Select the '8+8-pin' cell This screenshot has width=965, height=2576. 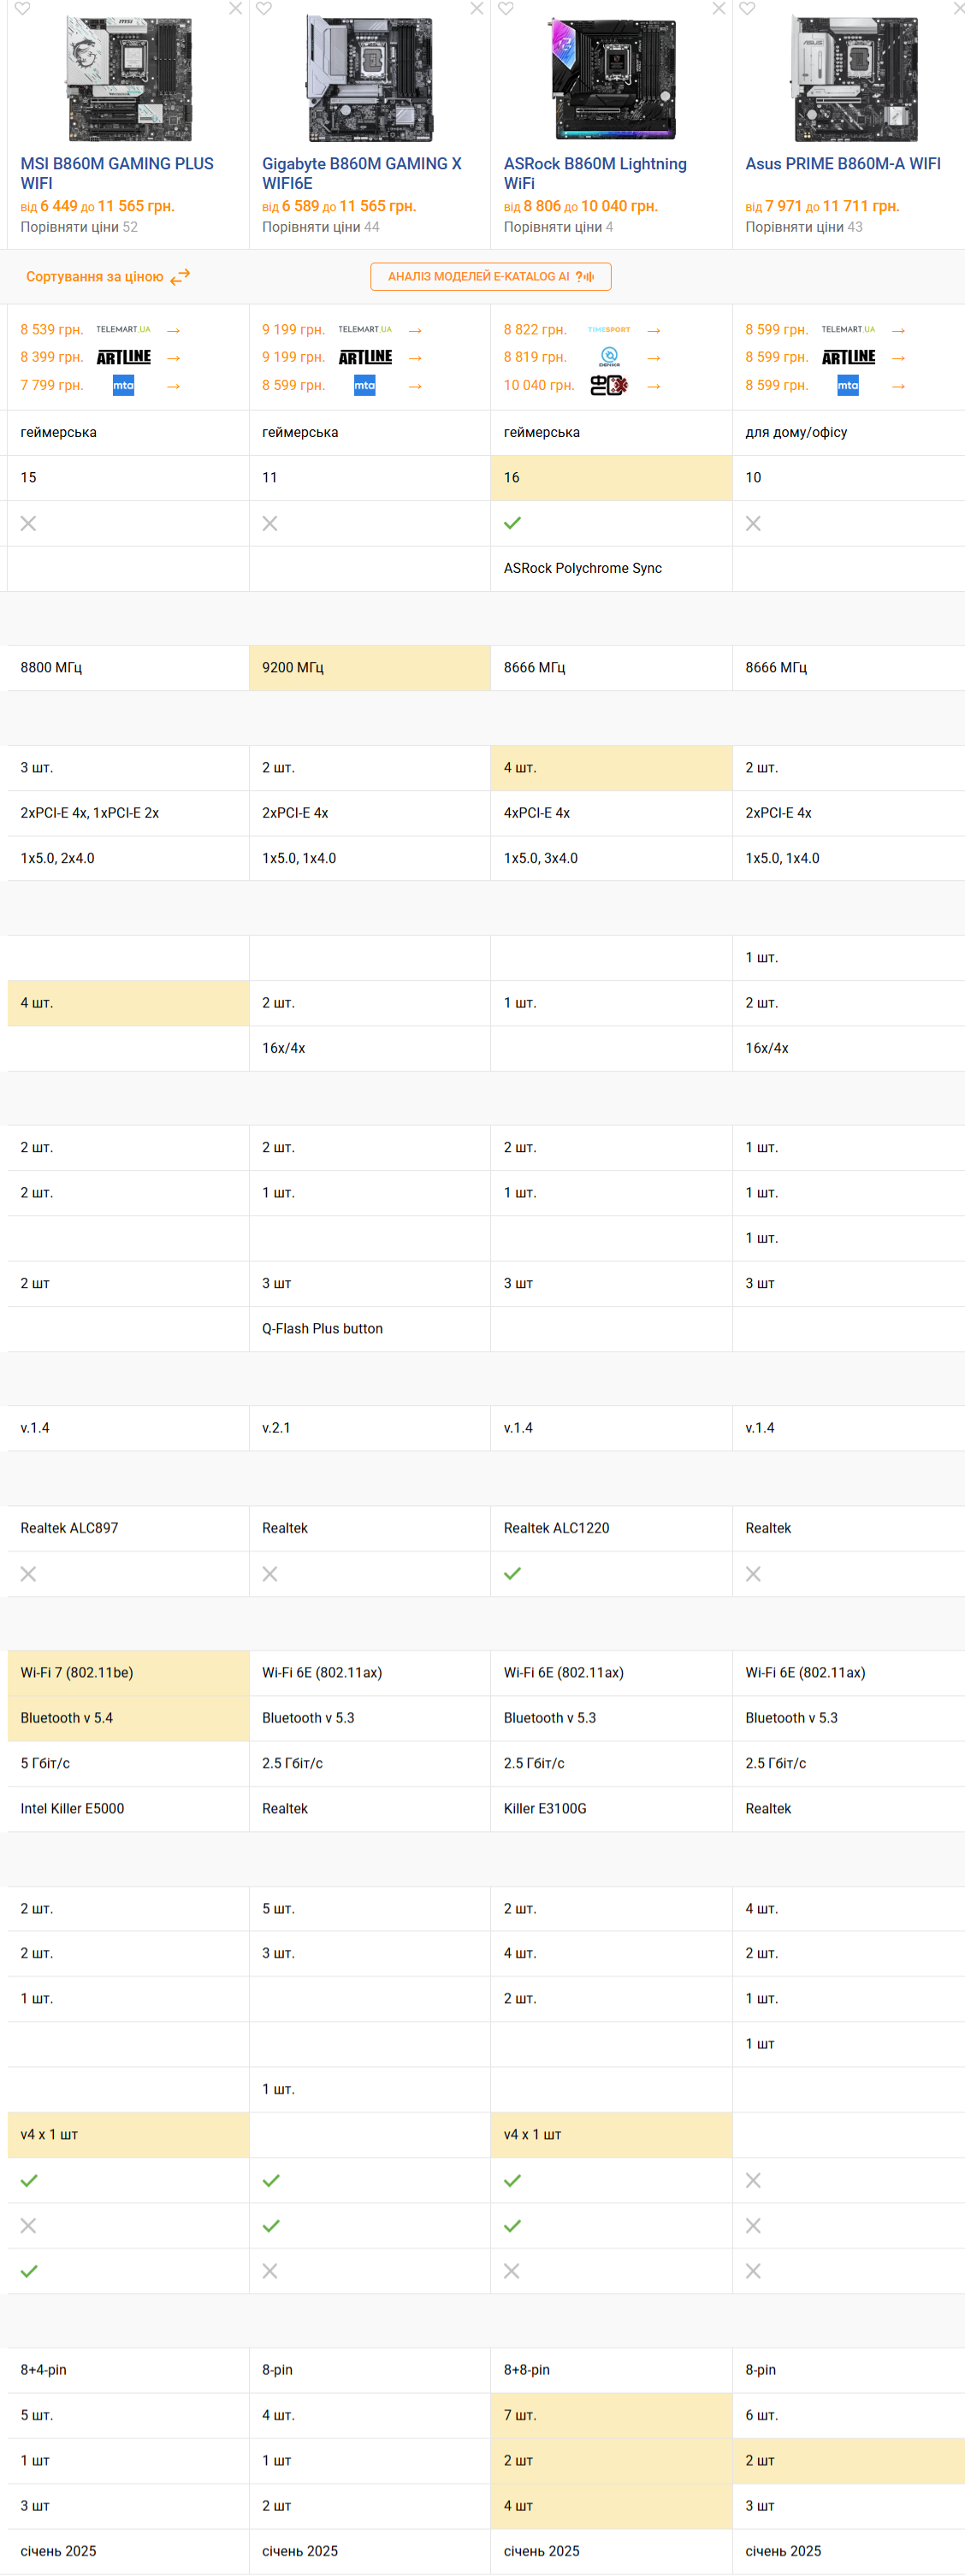(x=611, y=2370)
